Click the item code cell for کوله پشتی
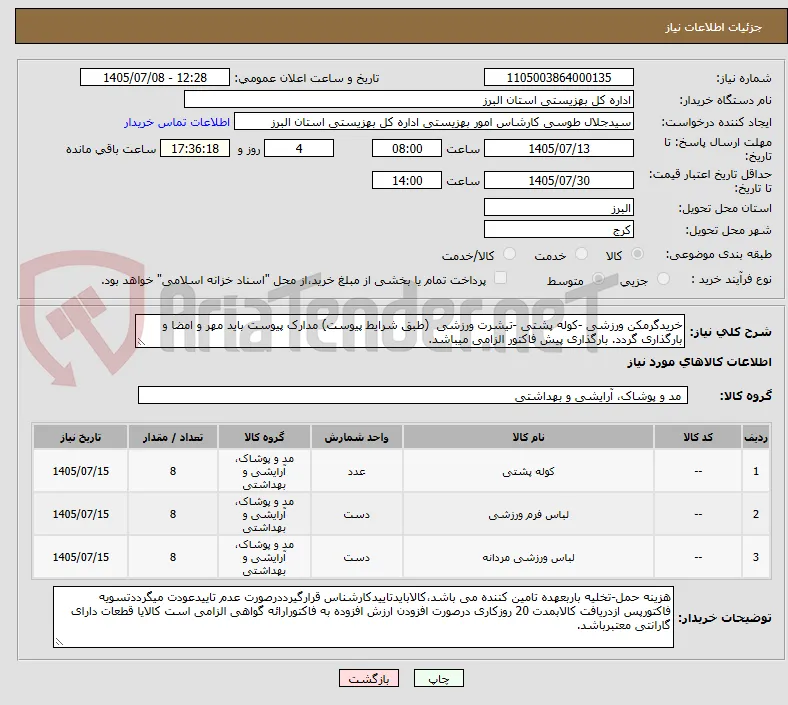The image size is (788, 705). [698, 471]
